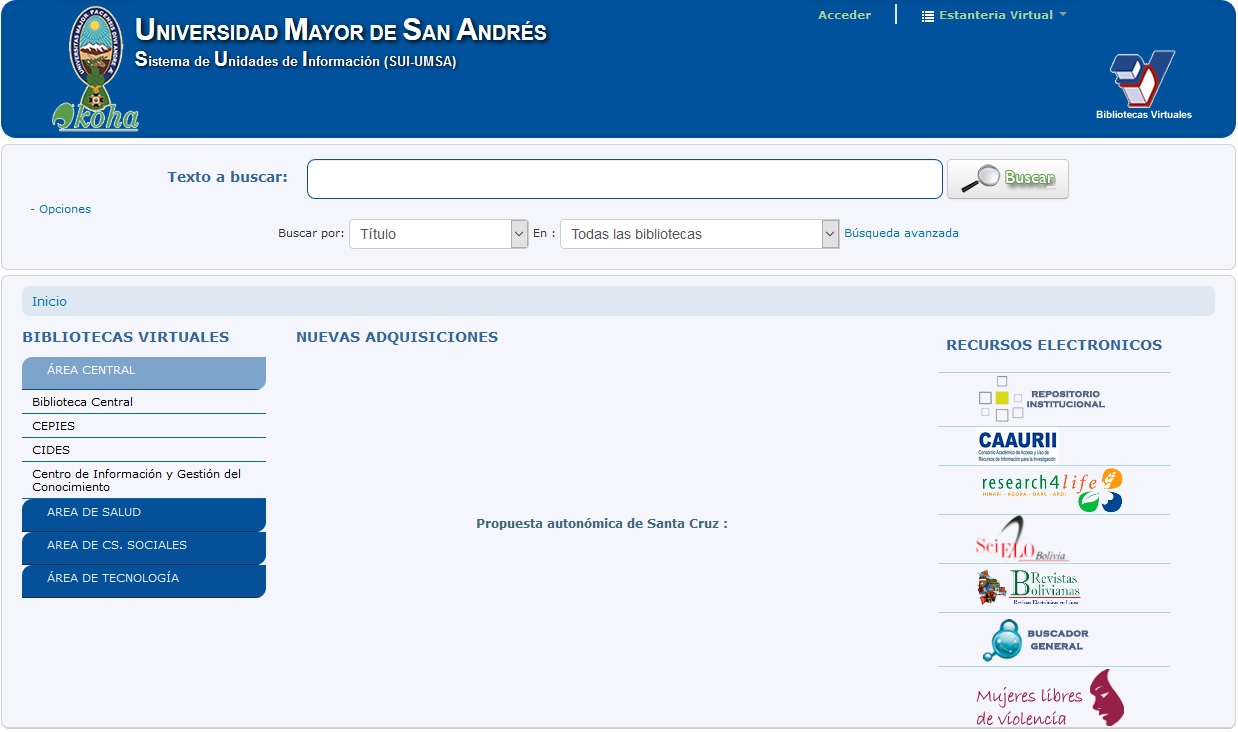Open the Mujeres libres de violencia banner
This screenshot has height=732, width=1238.
click(1049, 698)
